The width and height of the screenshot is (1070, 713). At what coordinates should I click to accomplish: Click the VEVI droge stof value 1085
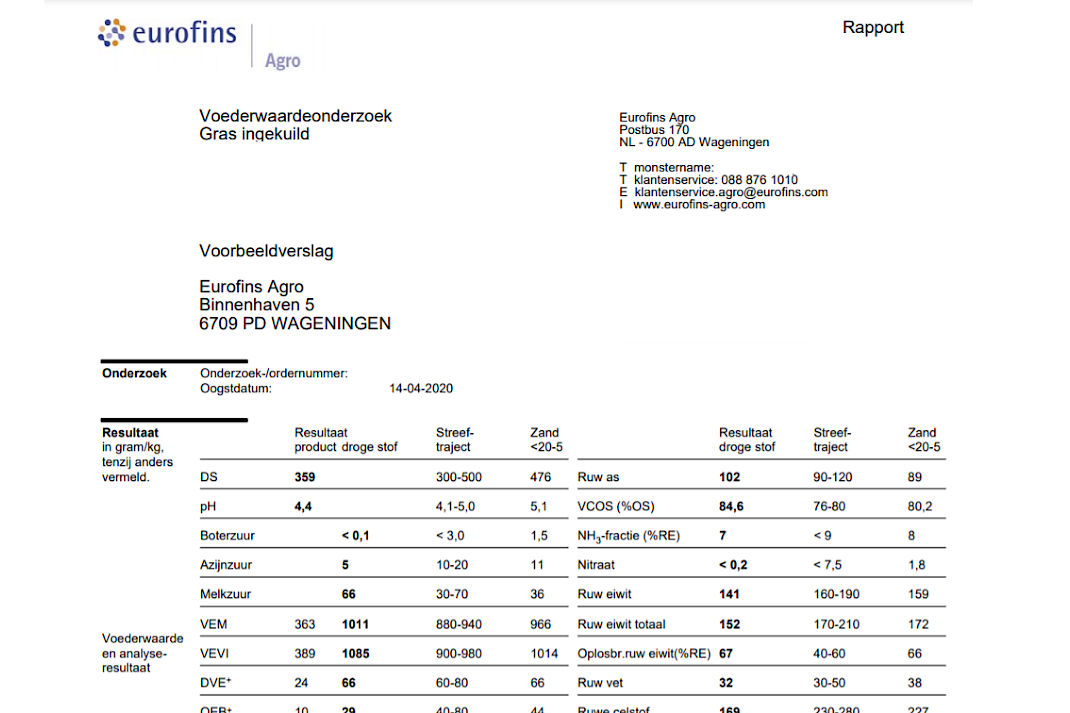(x=355, y=654)
